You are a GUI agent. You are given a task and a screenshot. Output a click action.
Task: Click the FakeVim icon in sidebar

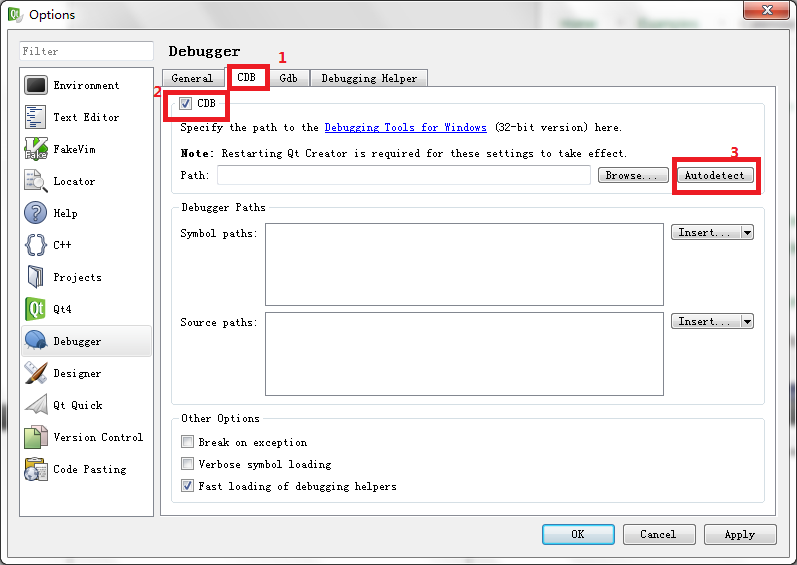(36, 150)
